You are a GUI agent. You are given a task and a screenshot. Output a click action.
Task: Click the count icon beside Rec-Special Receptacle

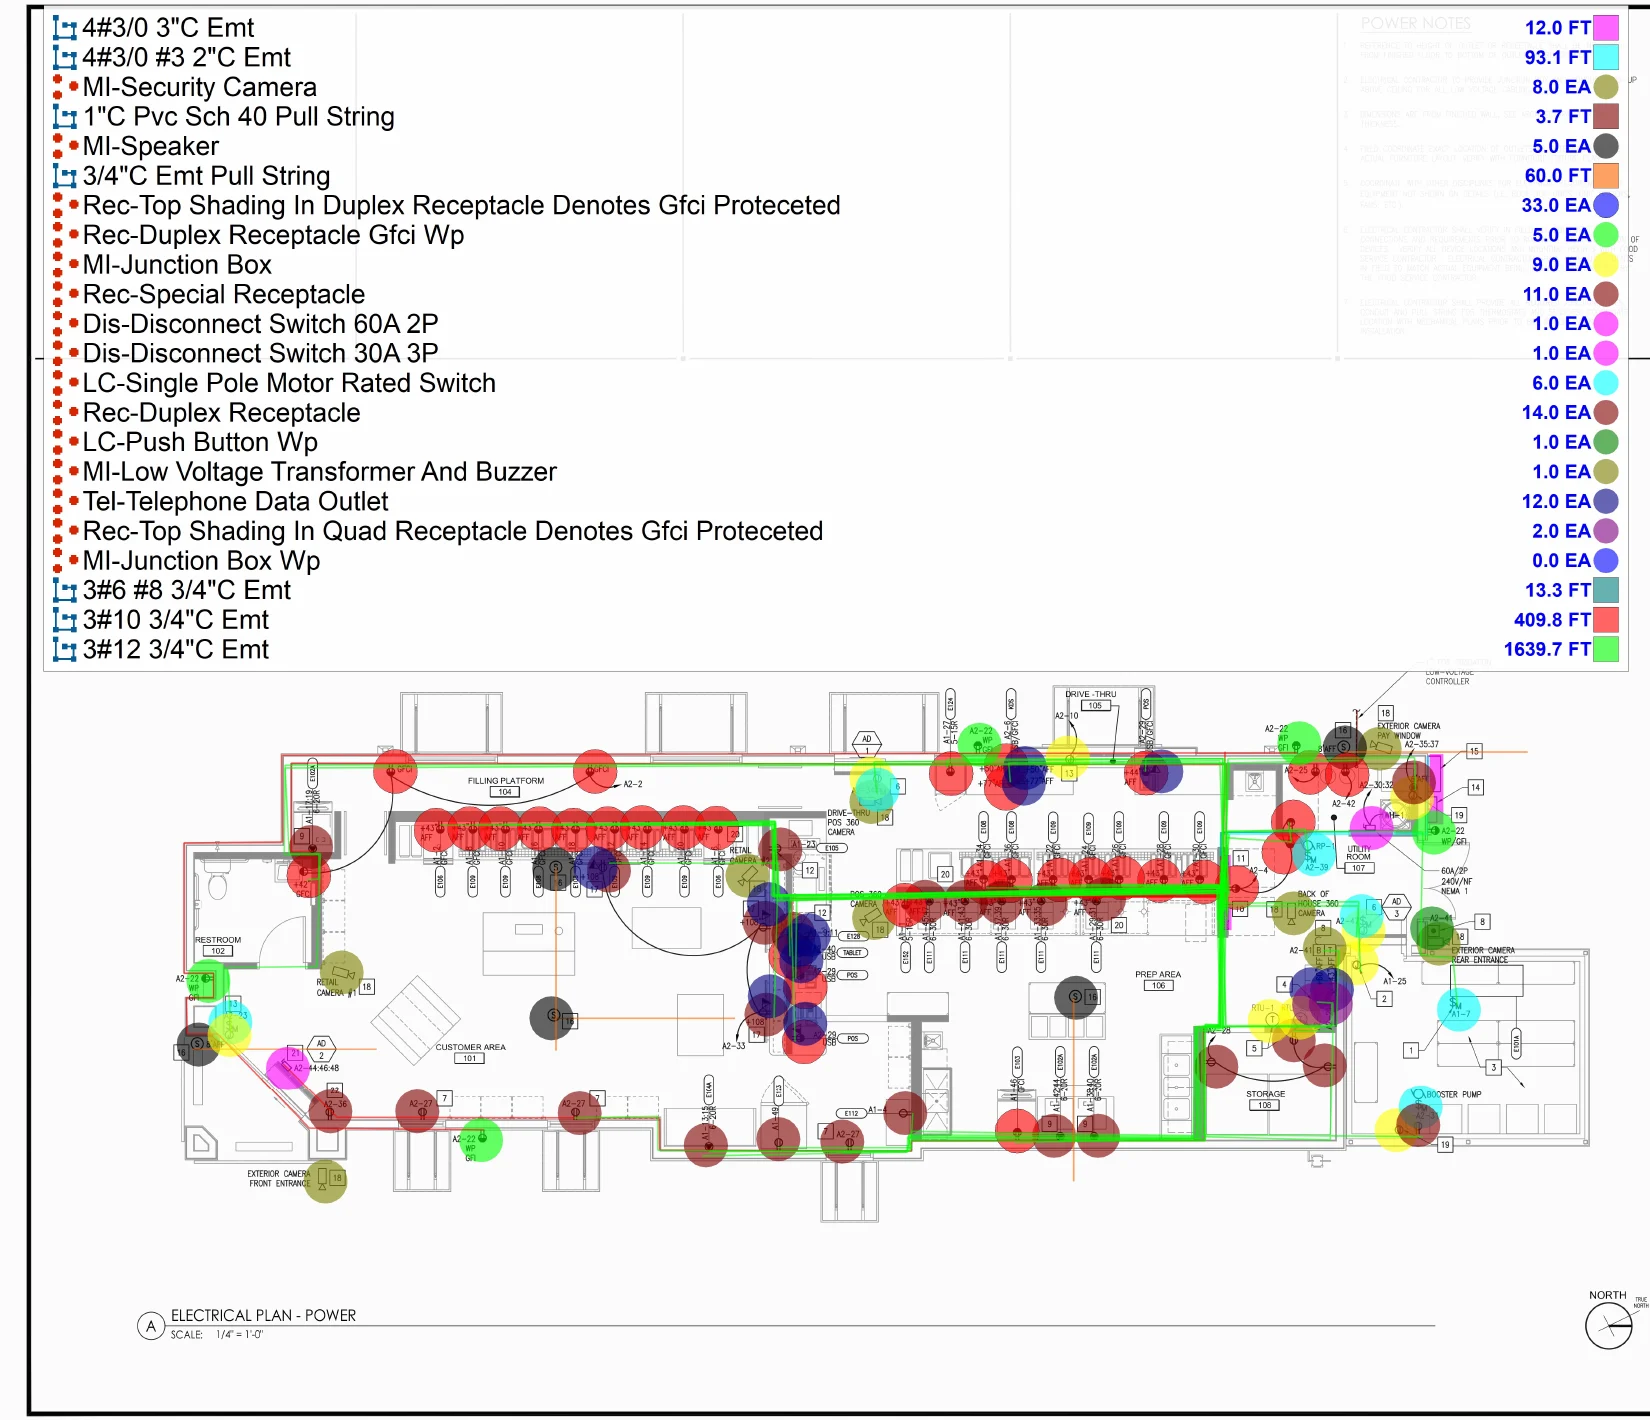click(65, 295)
